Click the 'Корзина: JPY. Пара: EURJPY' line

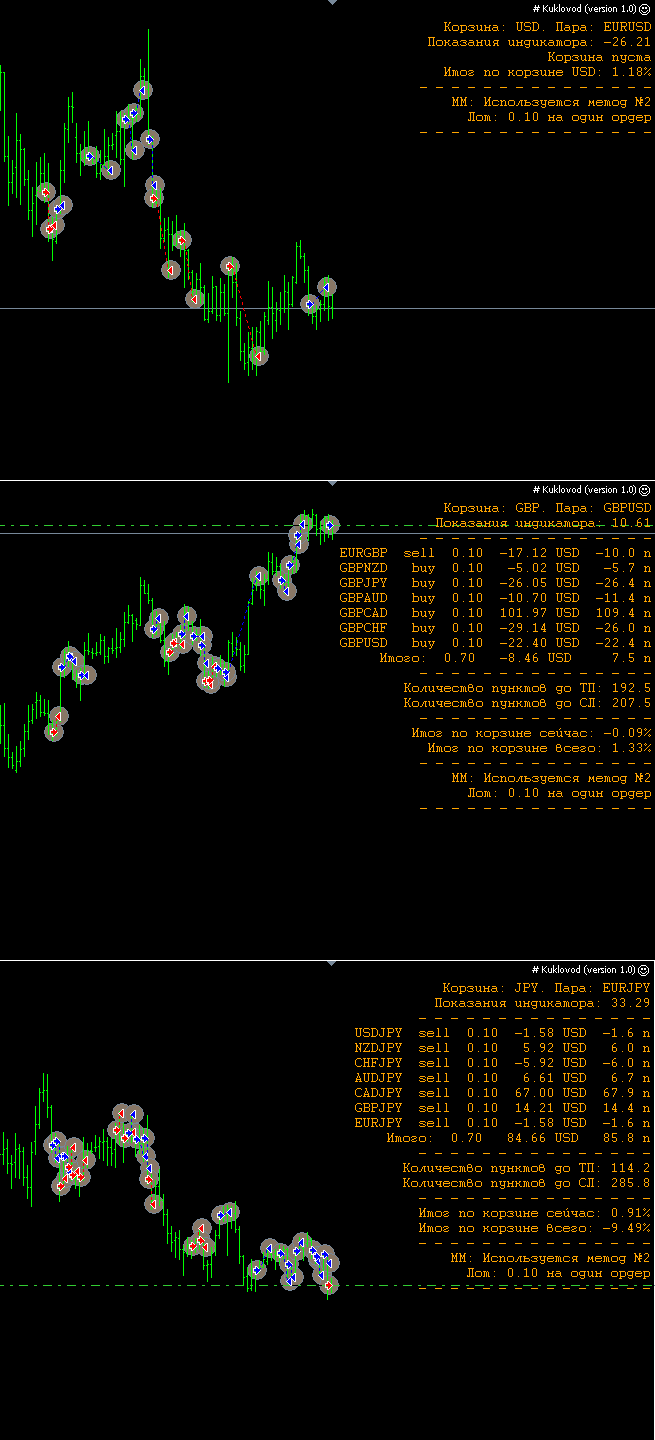547,988
